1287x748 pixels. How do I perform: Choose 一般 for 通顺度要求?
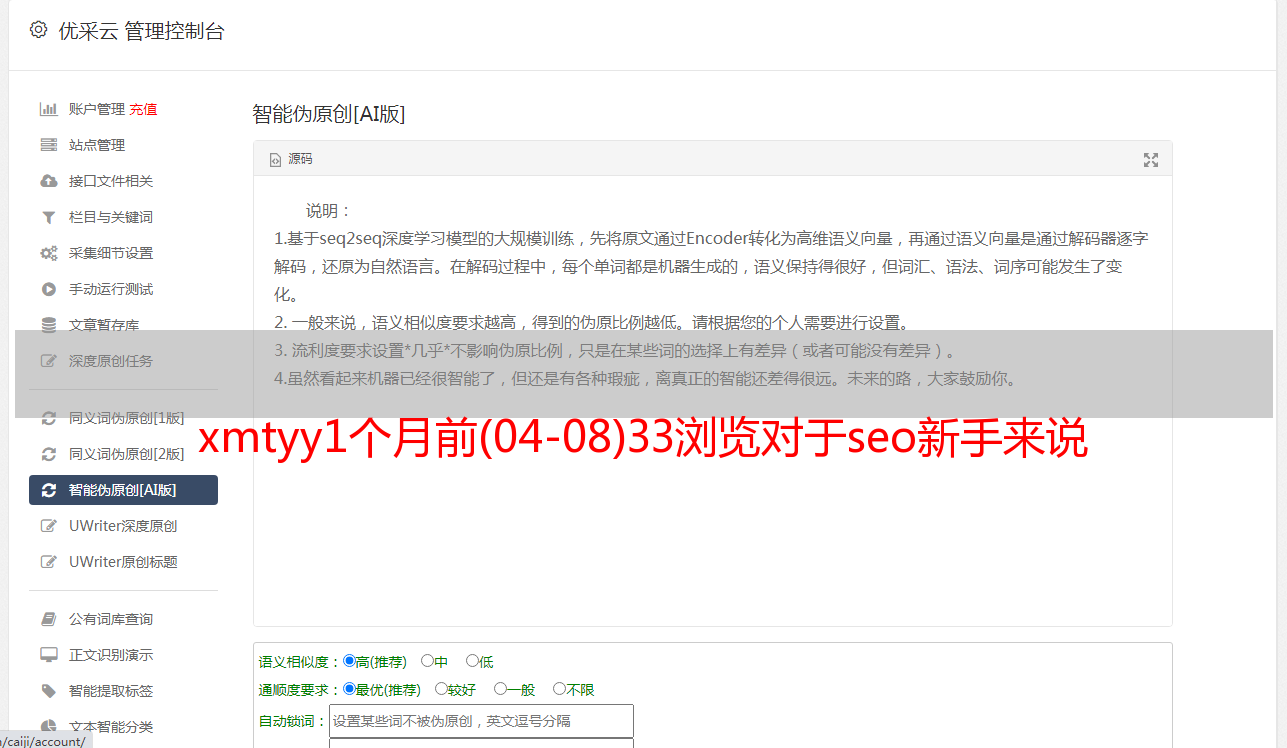pyautogui.click(x=500, y=689)
